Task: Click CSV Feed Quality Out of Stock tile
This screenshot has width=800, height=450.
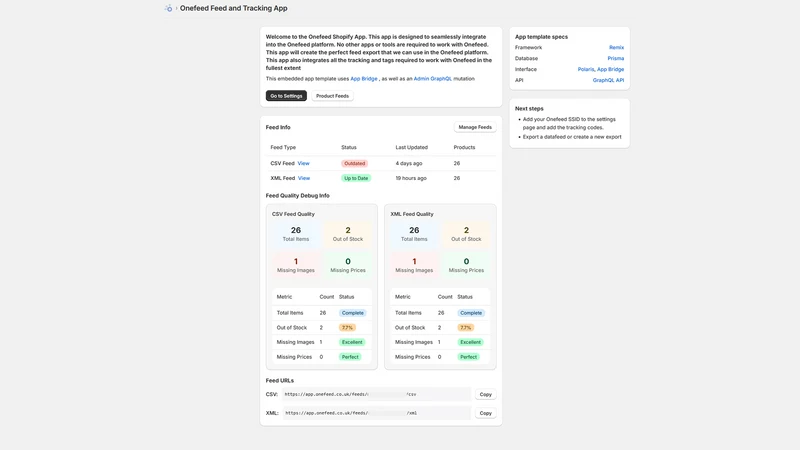Action: pyautogui.click(x=348, y=234)
